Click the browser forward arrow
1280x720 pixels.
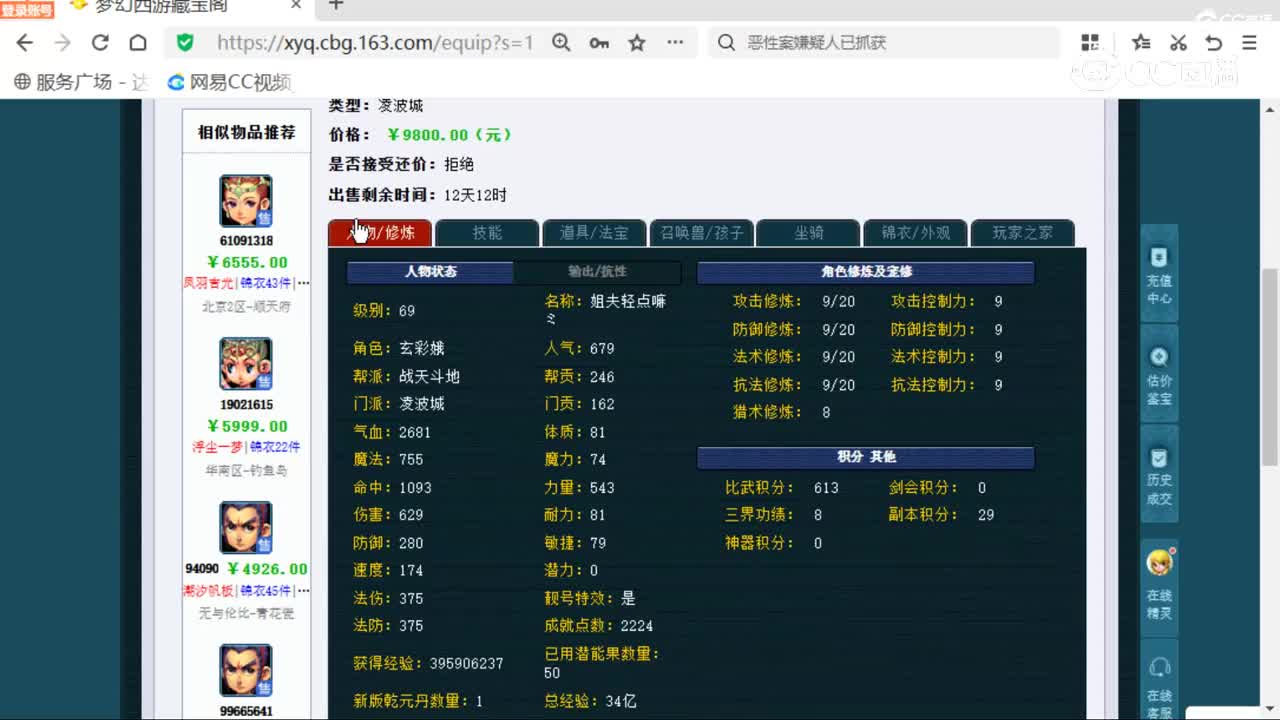coord(62,43)
